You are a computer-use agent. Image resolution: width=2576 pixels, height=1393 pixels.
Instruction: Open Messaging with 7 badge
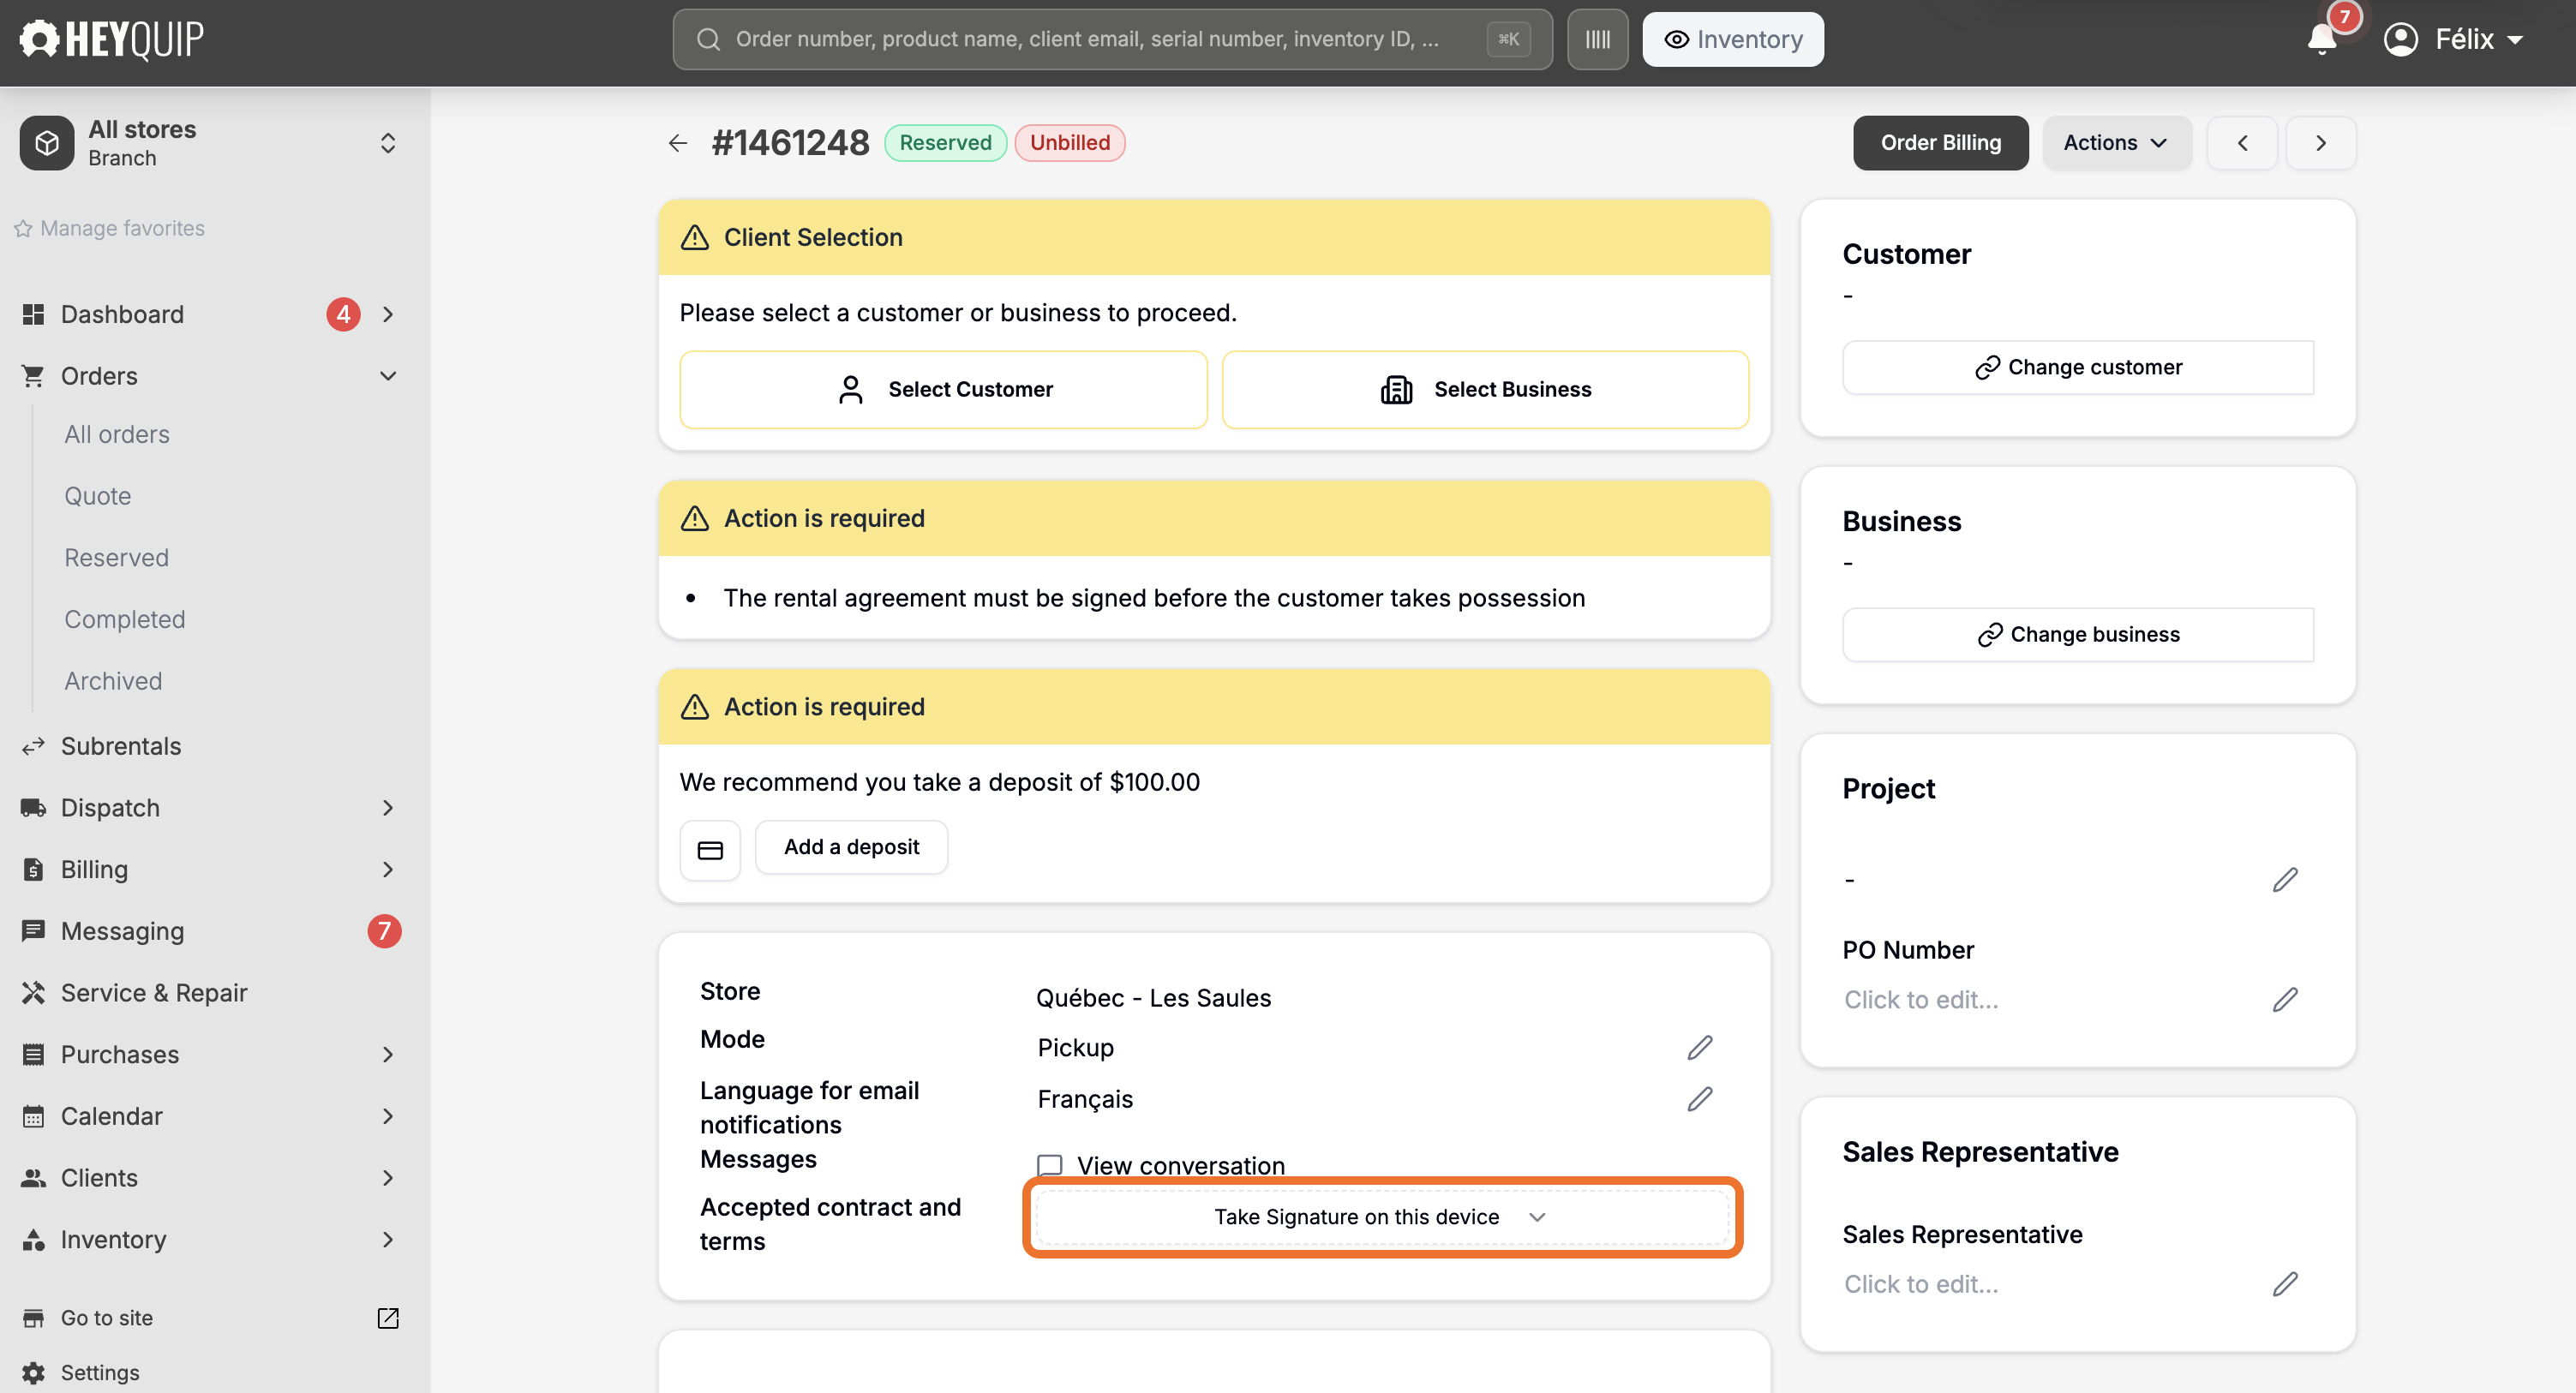point(210,931)
